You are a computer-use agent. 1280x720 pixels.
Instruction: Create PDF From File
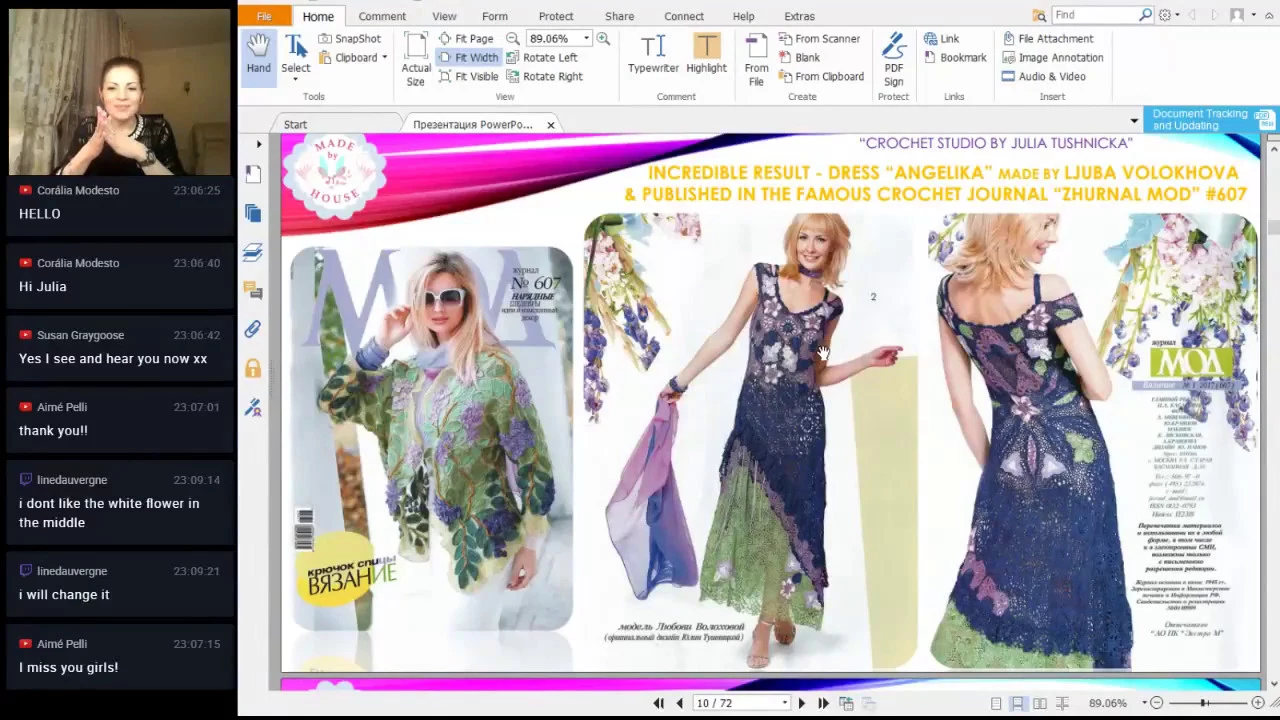point(756,59)
